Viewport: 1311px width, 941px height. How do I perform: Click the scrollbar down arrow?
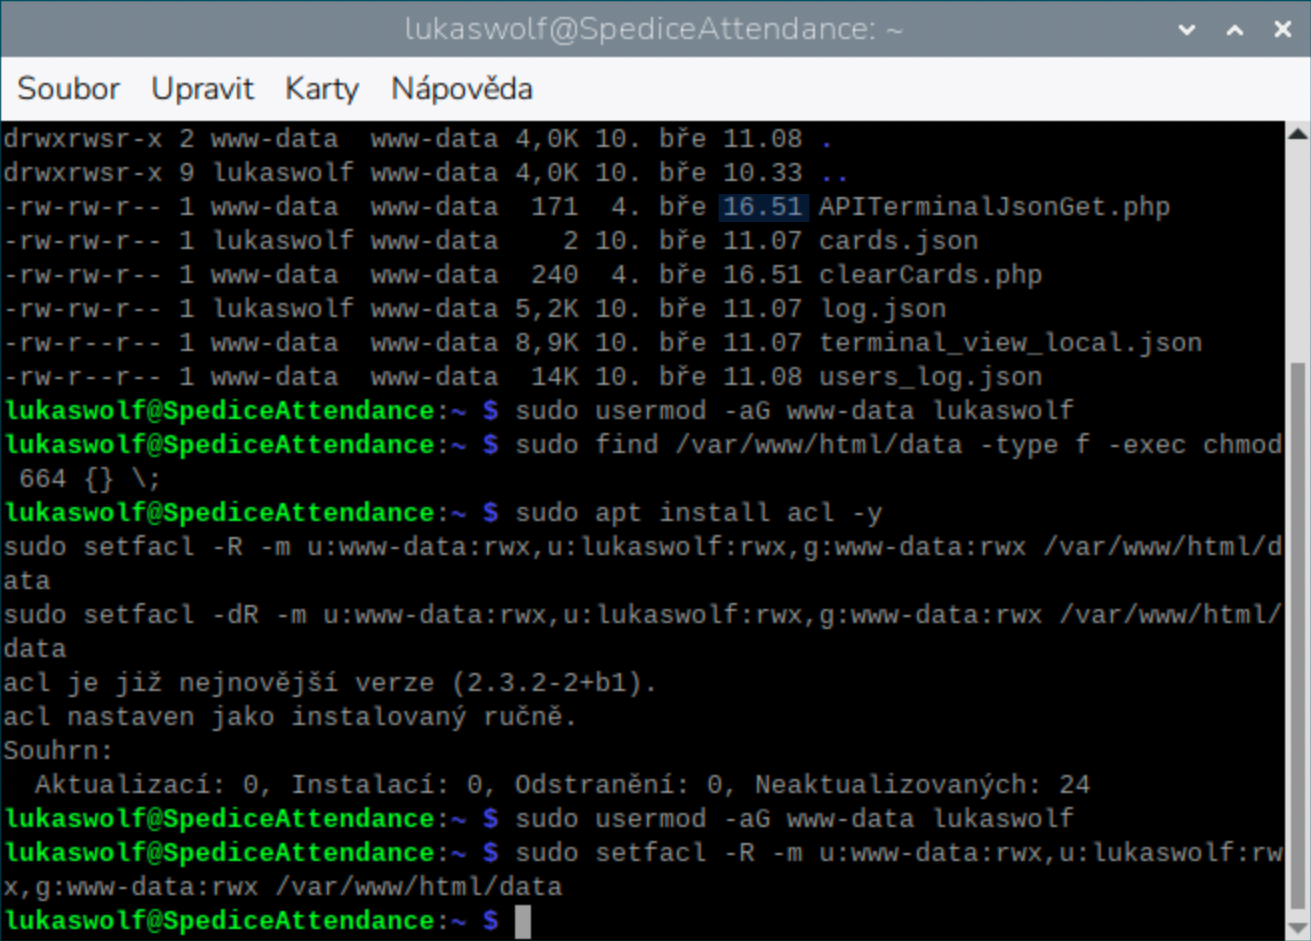click(1297, 928)
